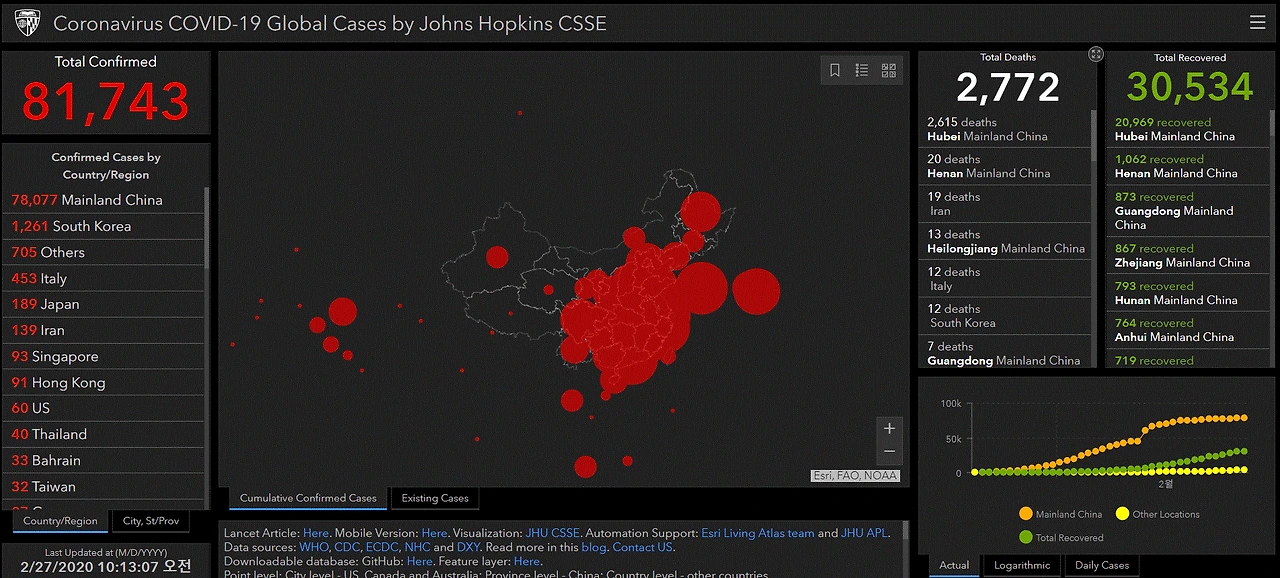Select Japan in confirmed cases list
The width and height of the screenshot is (1280, 578).
pyautogui.click(x=104, y=304)
